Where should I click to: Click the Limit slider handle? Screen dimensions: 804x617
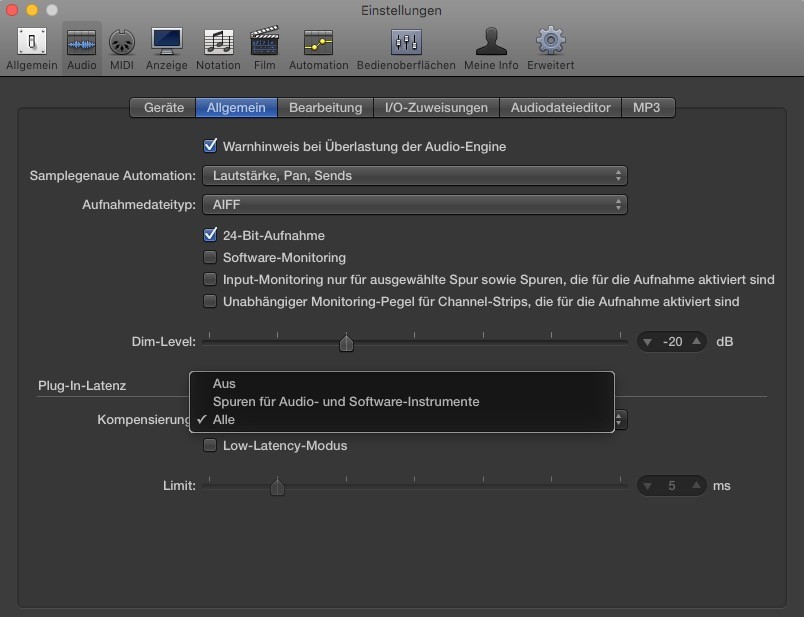tap(277, 487)
